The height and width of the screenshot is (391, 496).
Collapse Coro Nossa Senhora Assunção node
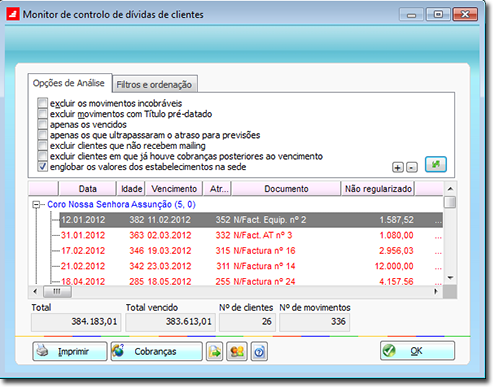pos(36,204)
